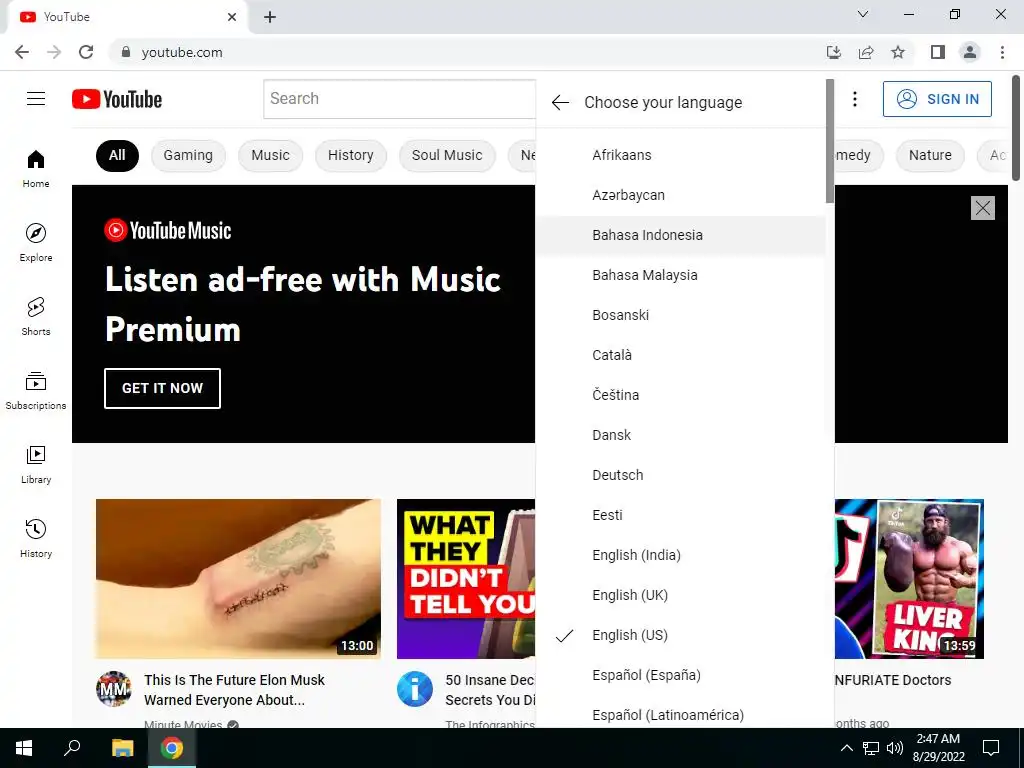Image resolution: width=1024 pixels, height=768 pixels.
Task: Click the address bar URL
Action: [x=182, y=52]
